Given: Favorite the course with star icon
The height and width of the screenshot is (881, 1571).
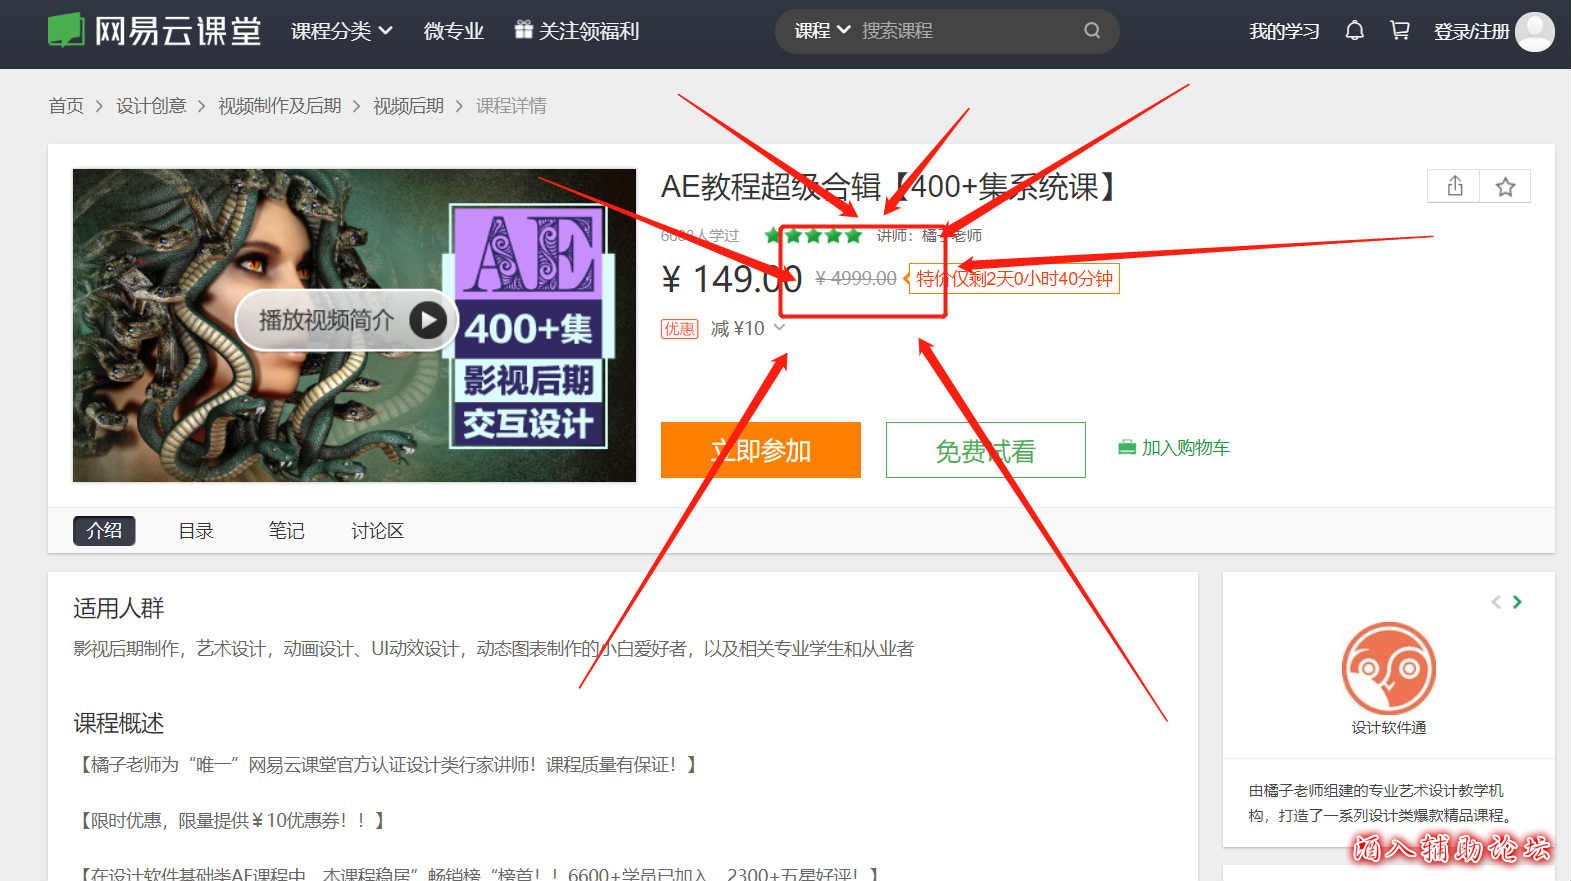Looking at the screenshot, I should tap(1505, 186).
